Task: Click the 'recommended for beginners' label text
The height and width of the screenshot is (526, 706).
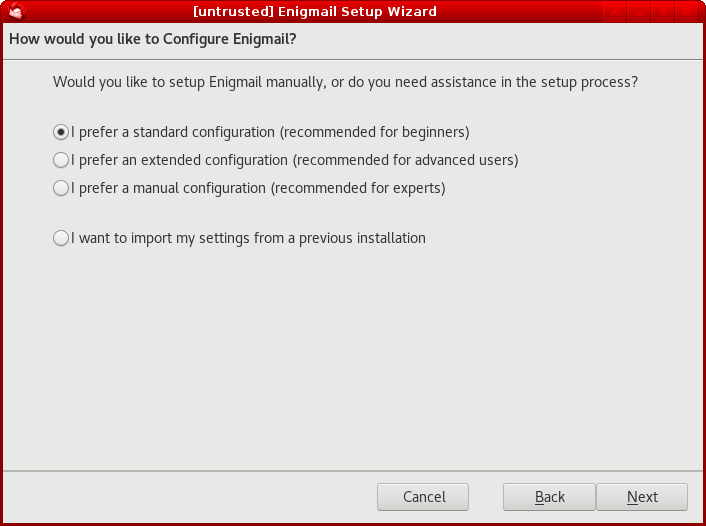Action: click(375, 132)
